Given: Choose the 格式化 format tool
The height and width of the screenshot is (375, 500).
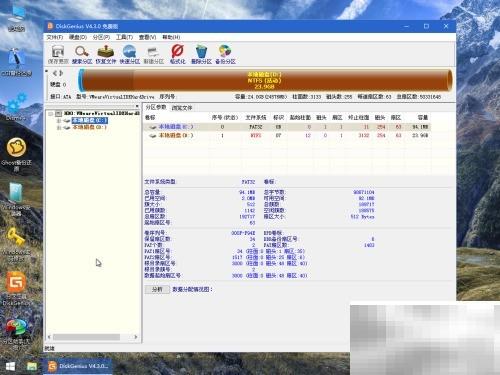Looking at the screenshot, I should [x=177, y=55].
